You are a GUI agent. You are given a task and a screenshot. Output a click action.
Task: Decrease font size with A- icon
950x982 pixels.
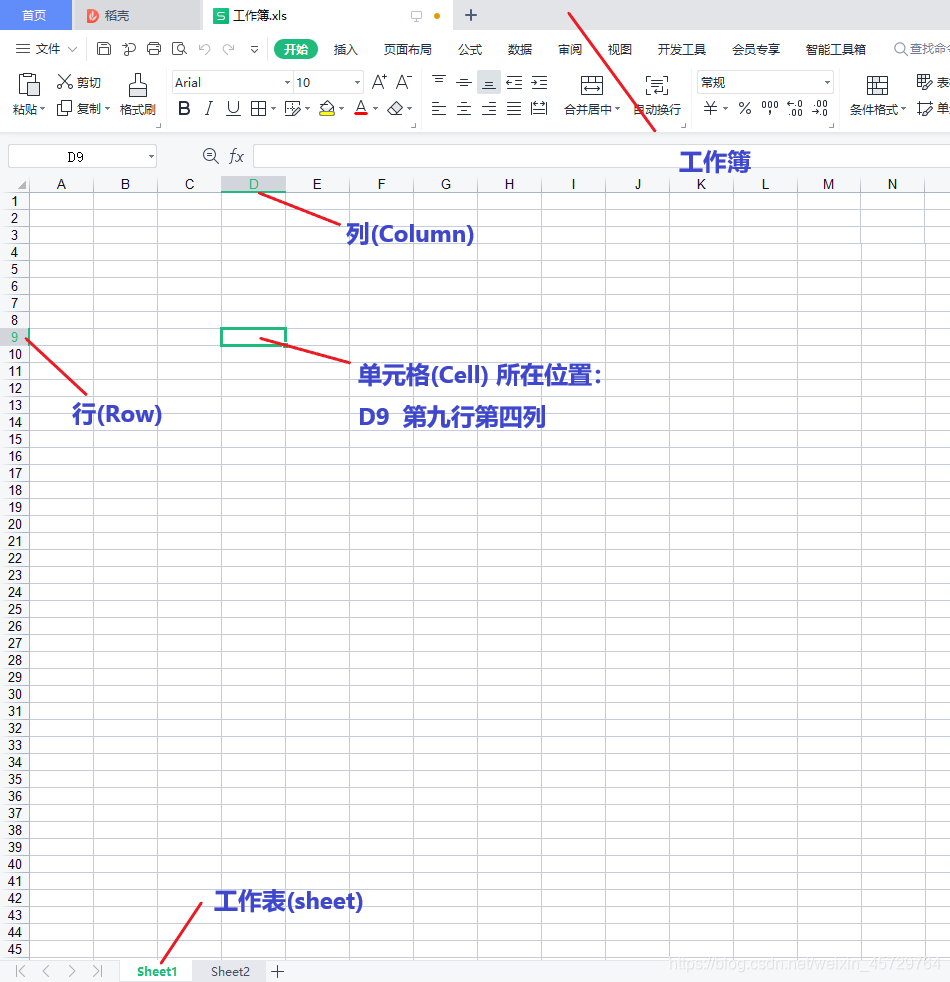pyautogui.click(x=404, y=82)
